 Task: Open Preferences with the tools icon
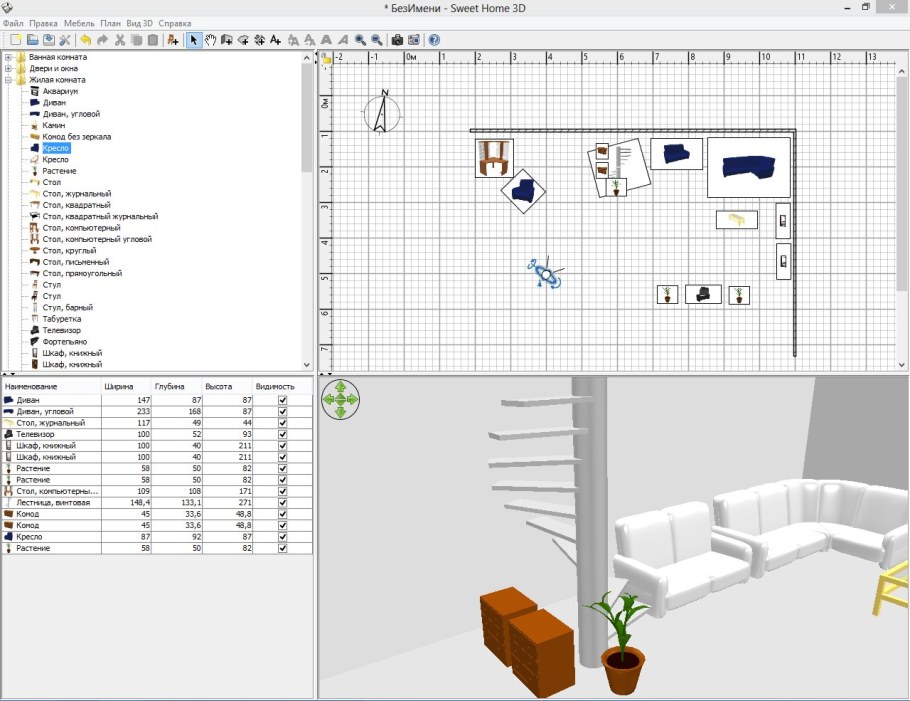(65, 40)
